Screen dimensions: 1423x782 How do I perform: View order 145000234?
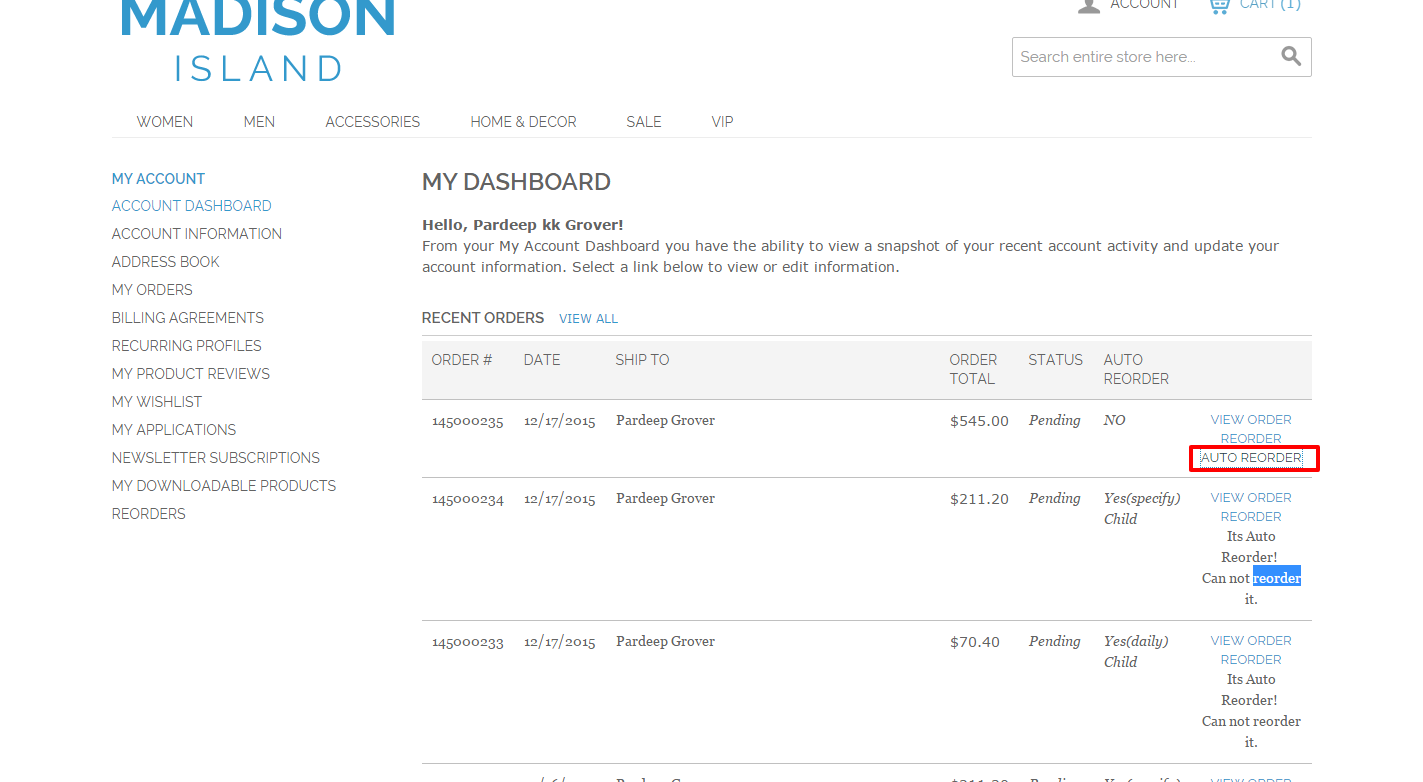[x=1251, y=498]
